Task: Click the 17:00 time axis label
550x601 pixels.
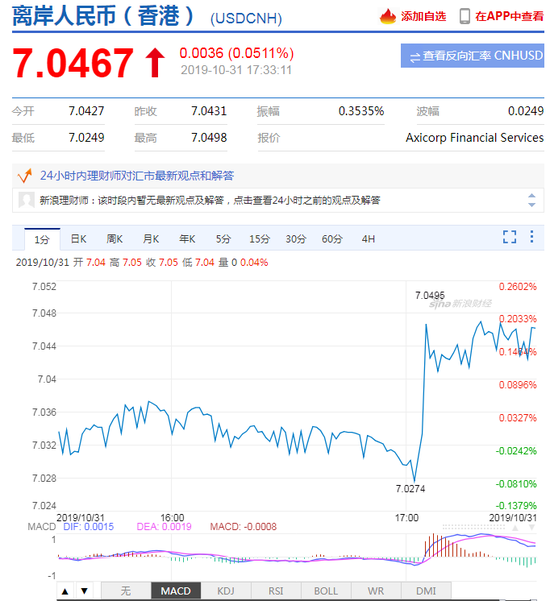Action: (x=407, y=518)
